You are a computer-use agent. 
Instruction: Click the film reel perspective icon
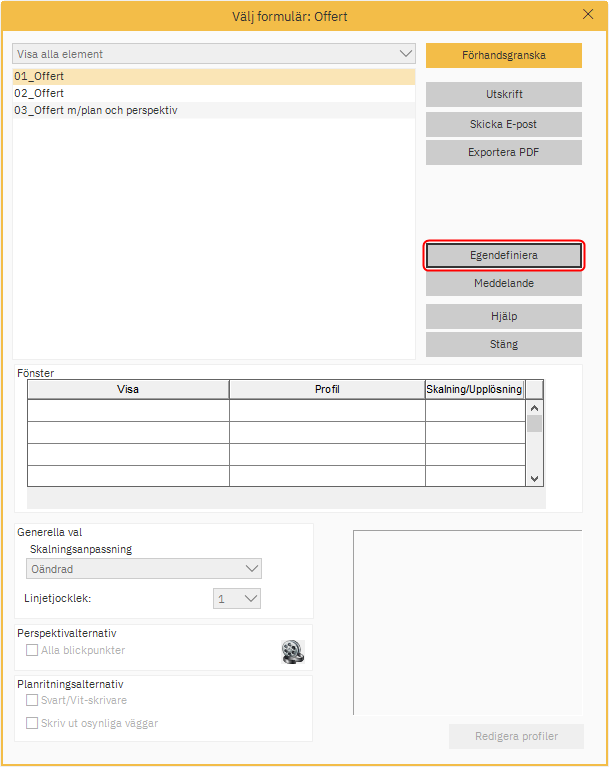click(293, 652)
